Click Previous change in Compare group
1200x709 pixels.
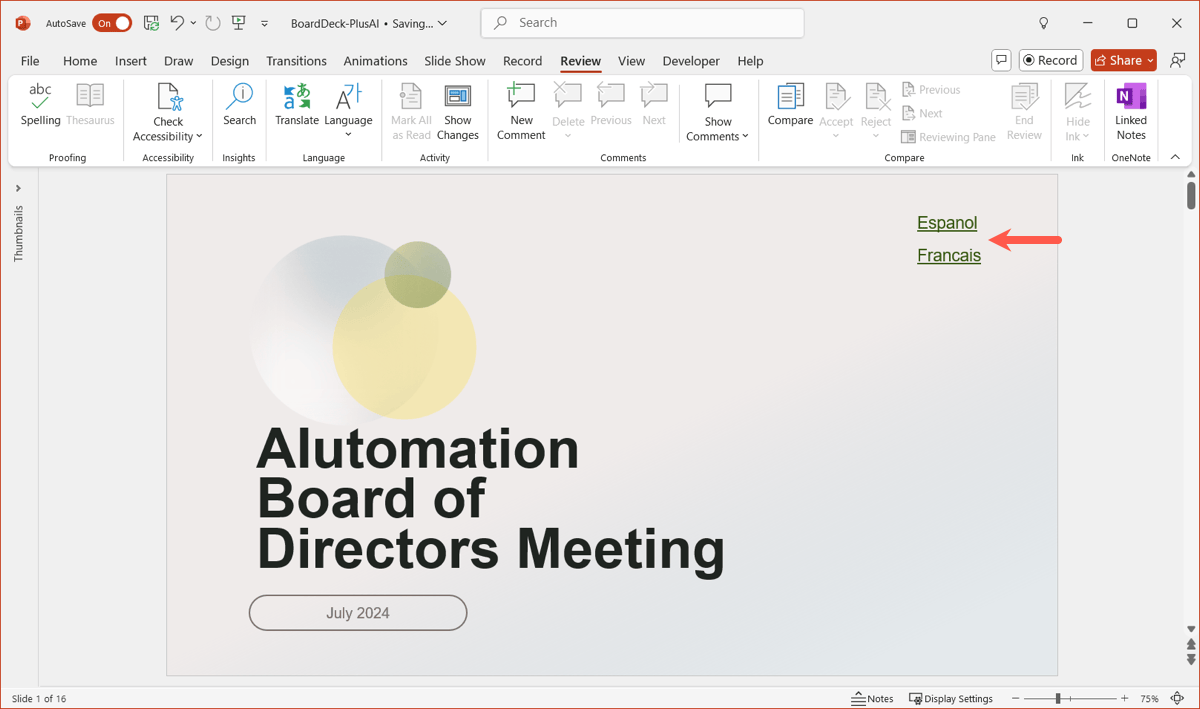point(931,90)
